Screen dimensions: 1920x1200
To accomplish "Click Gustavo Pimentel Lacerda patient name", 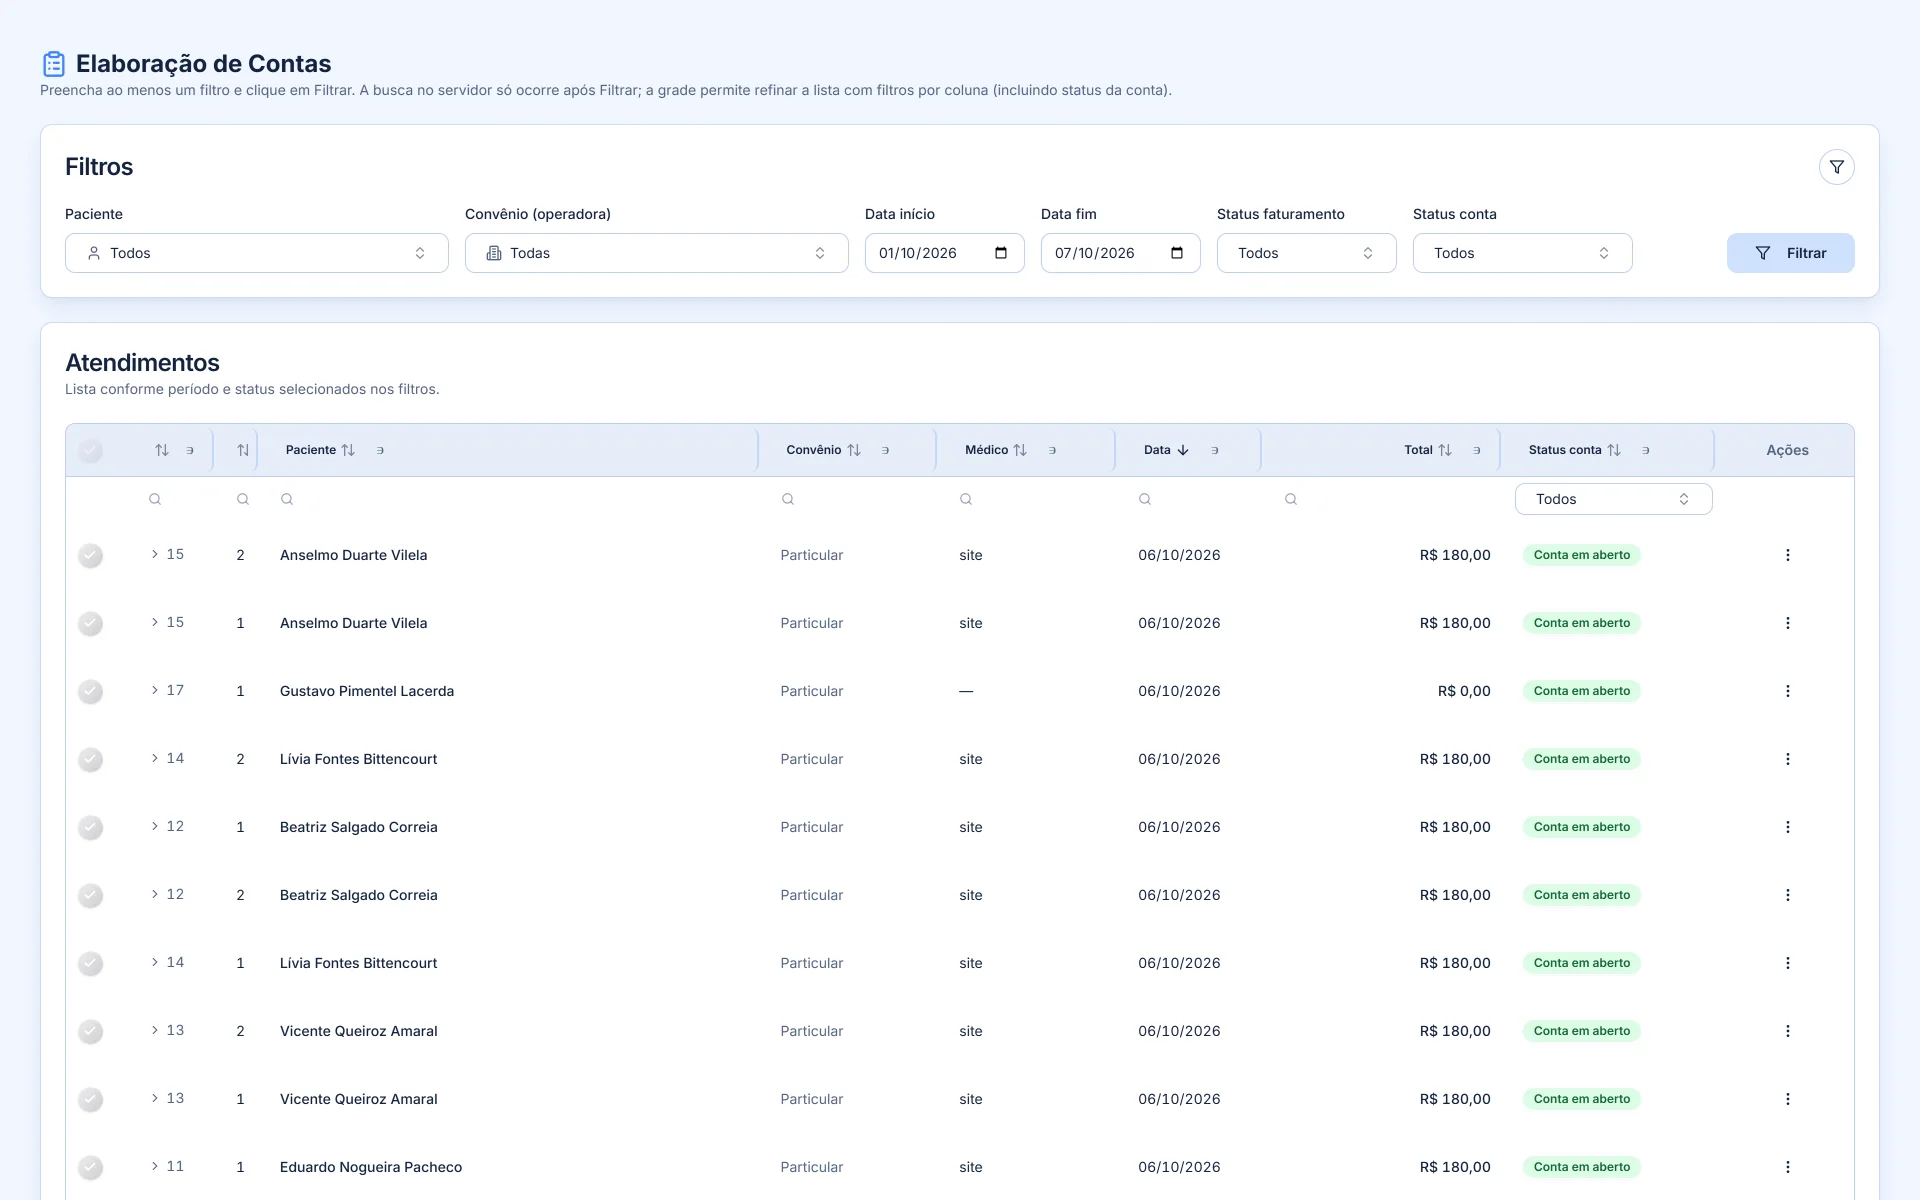I will click(367, 691).
